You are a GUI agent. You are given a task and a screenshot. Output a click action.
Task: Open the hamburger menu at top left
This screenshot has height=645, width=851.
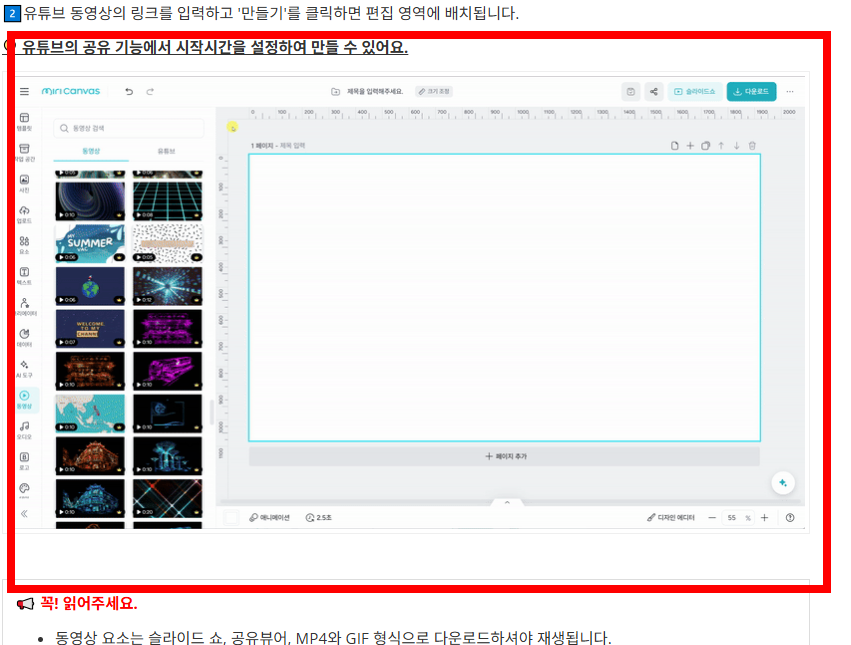pos(23,91)
